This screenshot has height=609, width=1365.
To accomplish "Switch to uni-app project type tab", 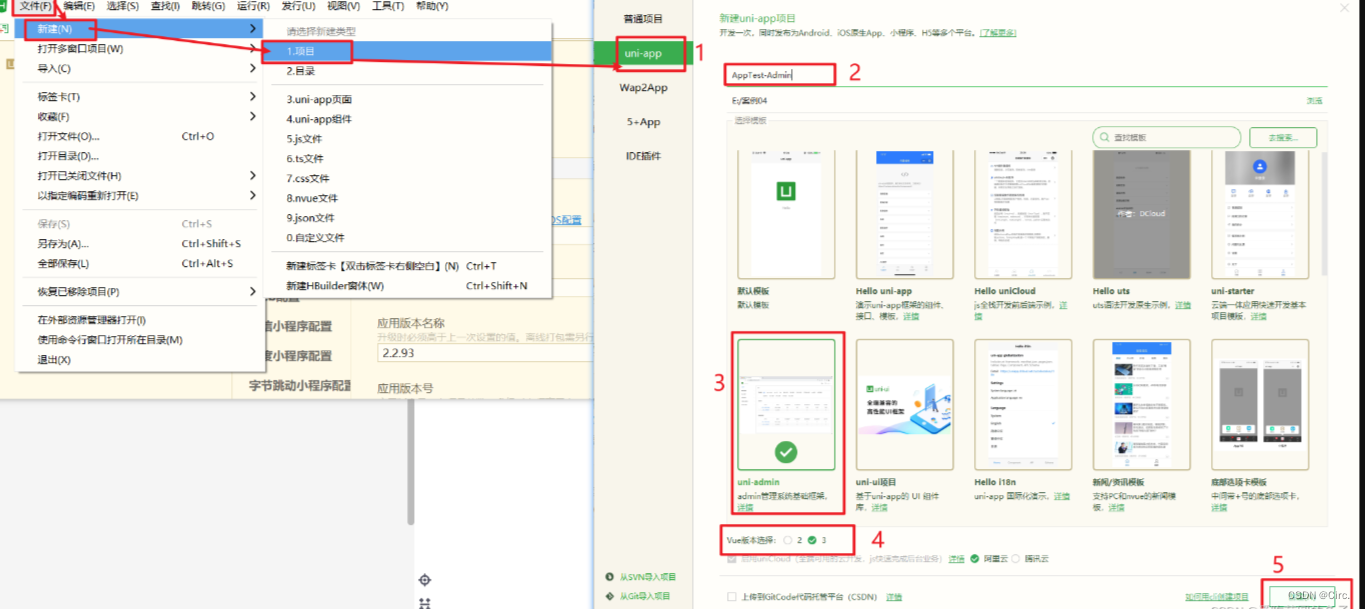I will [644, 53].
